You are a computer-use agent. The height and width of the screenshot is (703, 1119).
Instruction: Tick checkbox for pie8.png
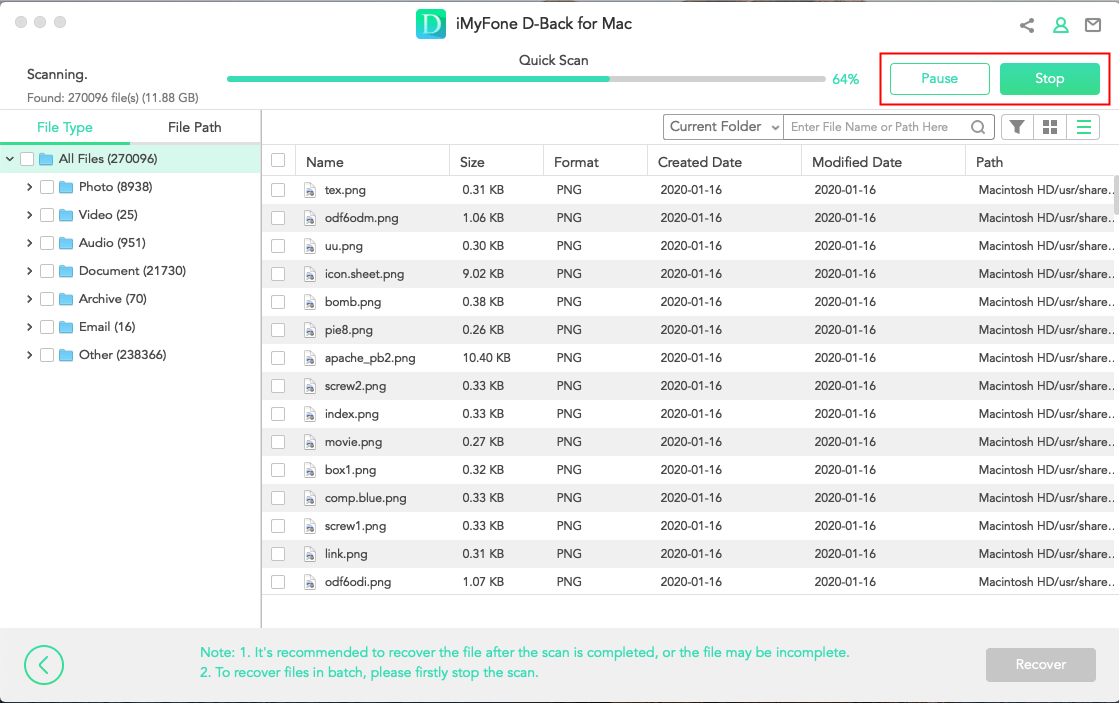tap(278, 330)
